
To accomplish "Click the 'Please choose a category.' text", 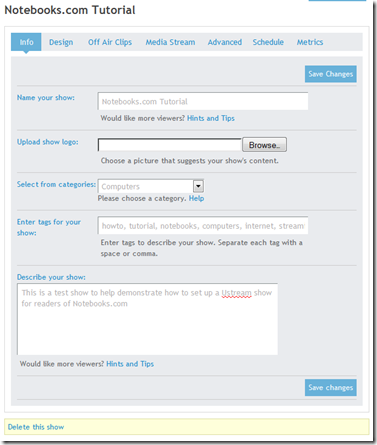I will point(142,198).
